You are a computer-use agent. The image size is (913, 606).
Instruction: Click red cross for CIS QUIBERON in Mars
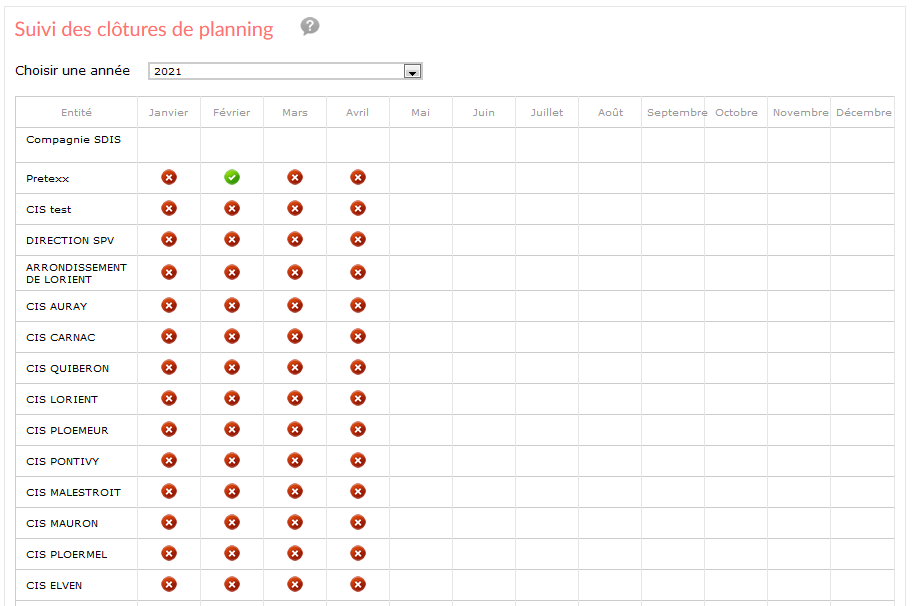(x=295, y=367)
